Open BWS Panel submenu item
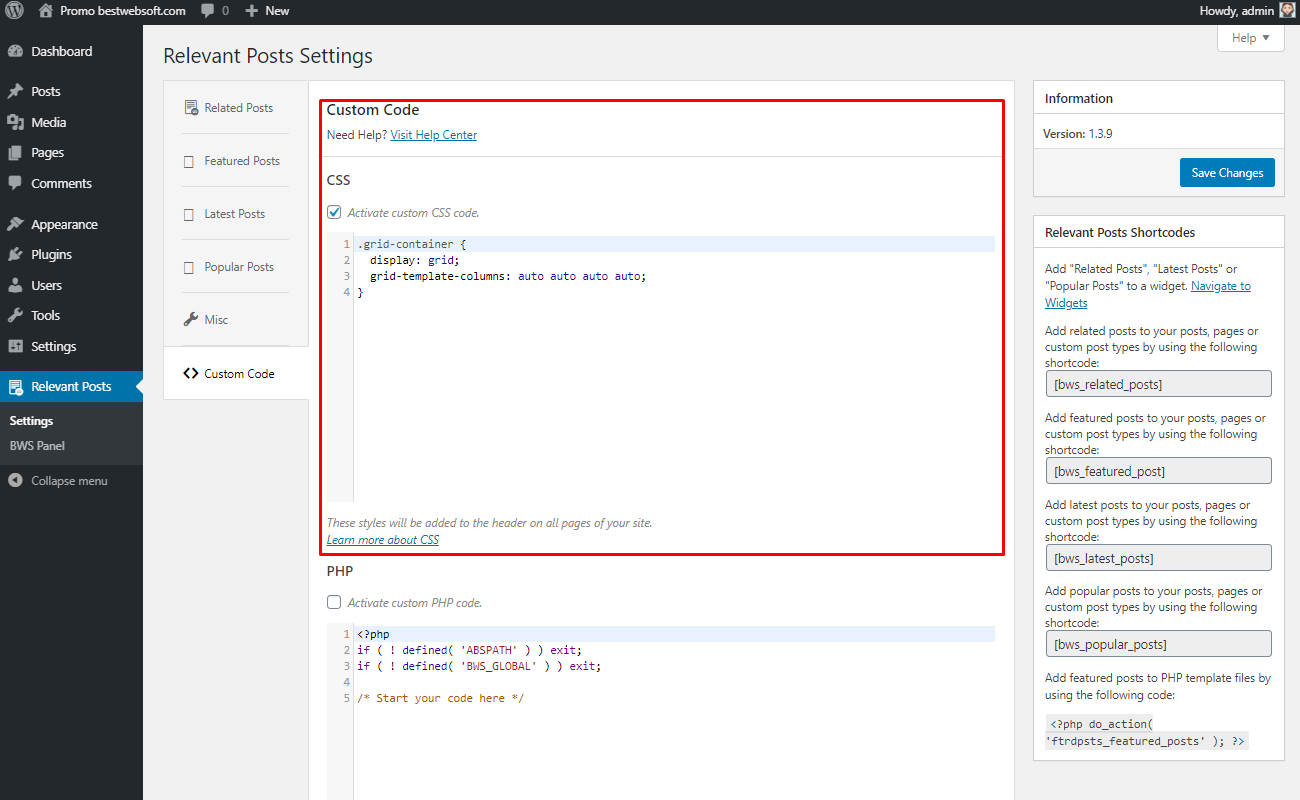The width and height of the screenshot is (1300, 800). click(x=37, y=446)
